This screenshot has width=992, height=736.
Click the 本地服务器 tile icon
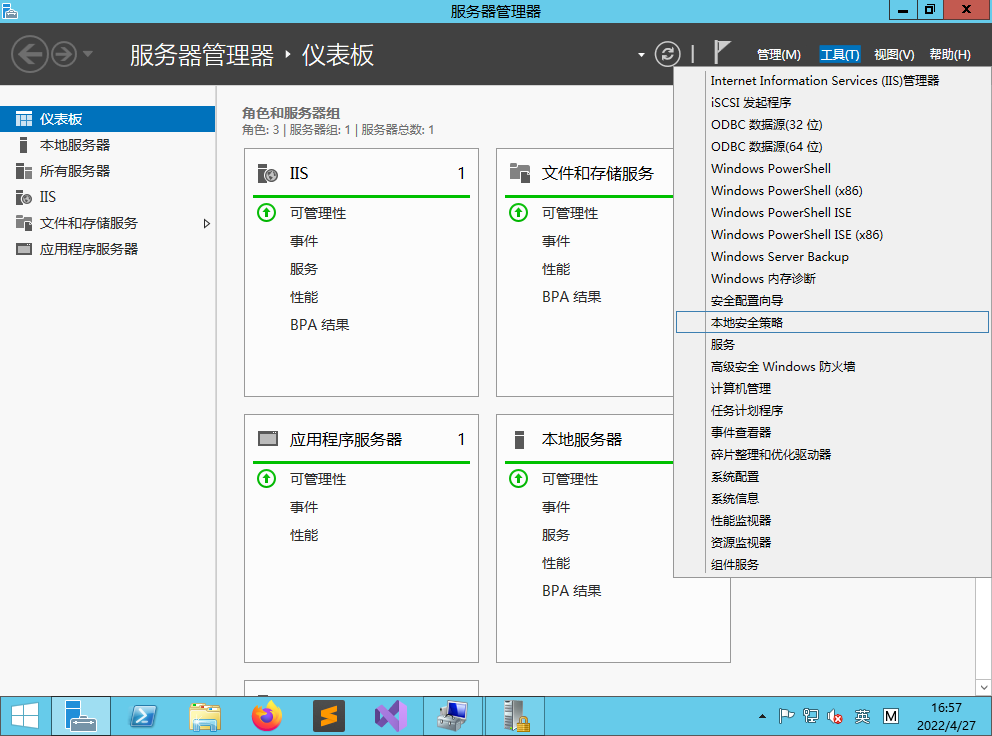pyautogui.click(x=519, y=439)
